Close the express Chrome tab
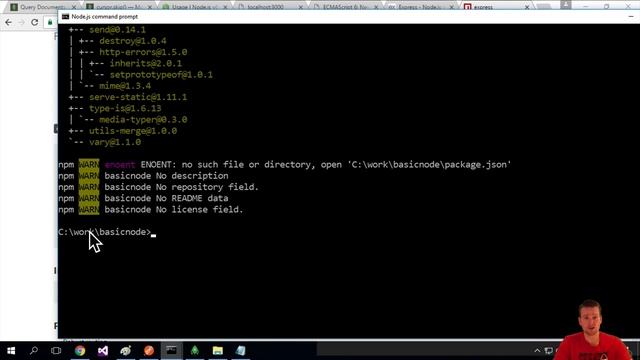Image resolution: width=640 pixels, height=360 pixels. click(x=527, y=7)
